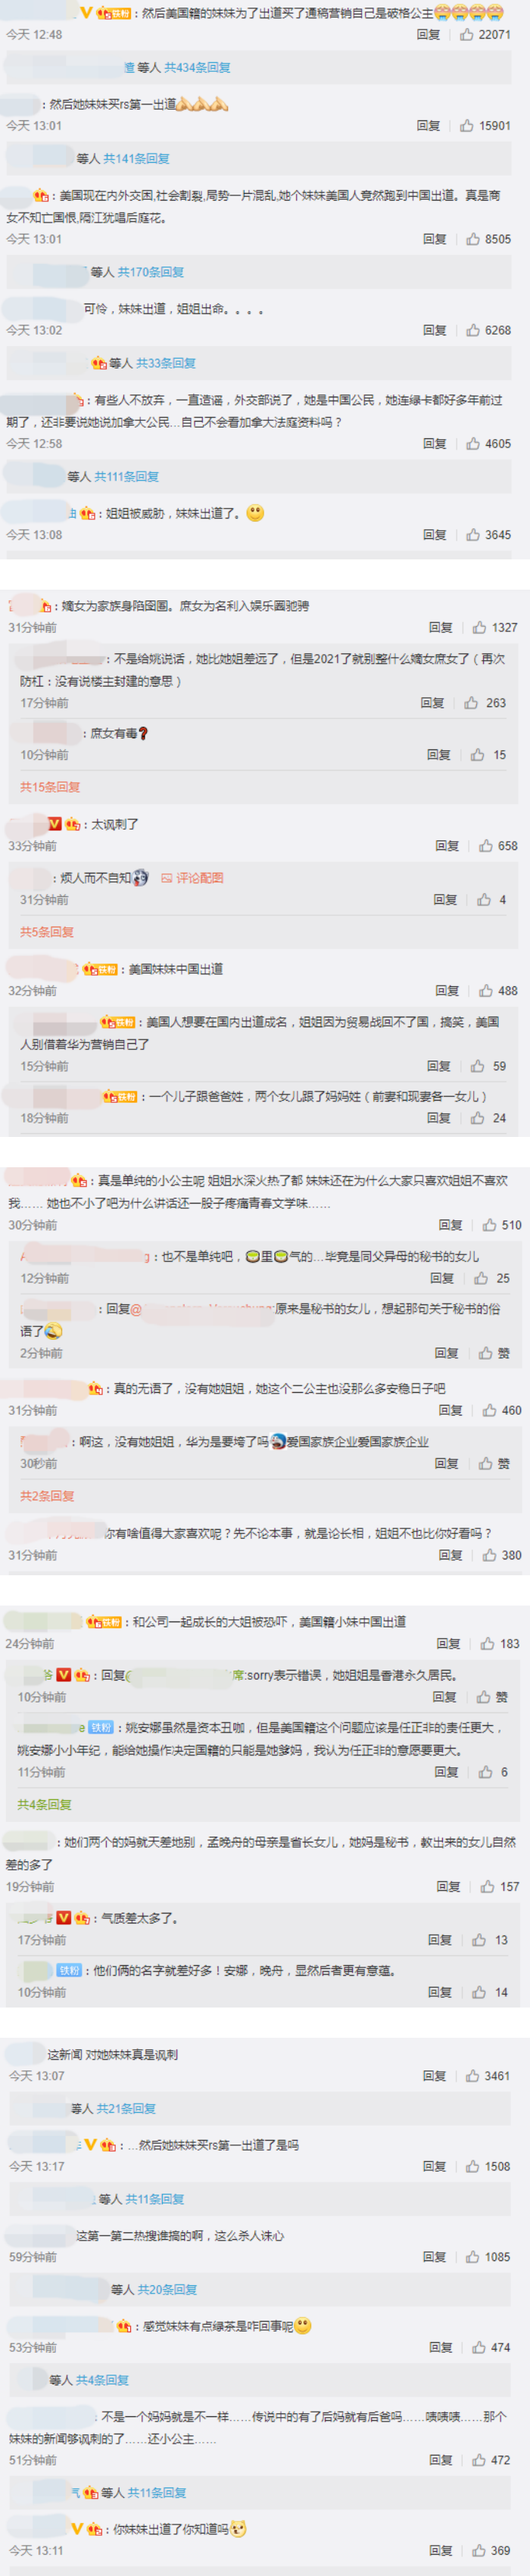Like the comment with 1327 likes
Image resolution: width=530 pixels, height=2576 pixels.
[x=479, y=627]
